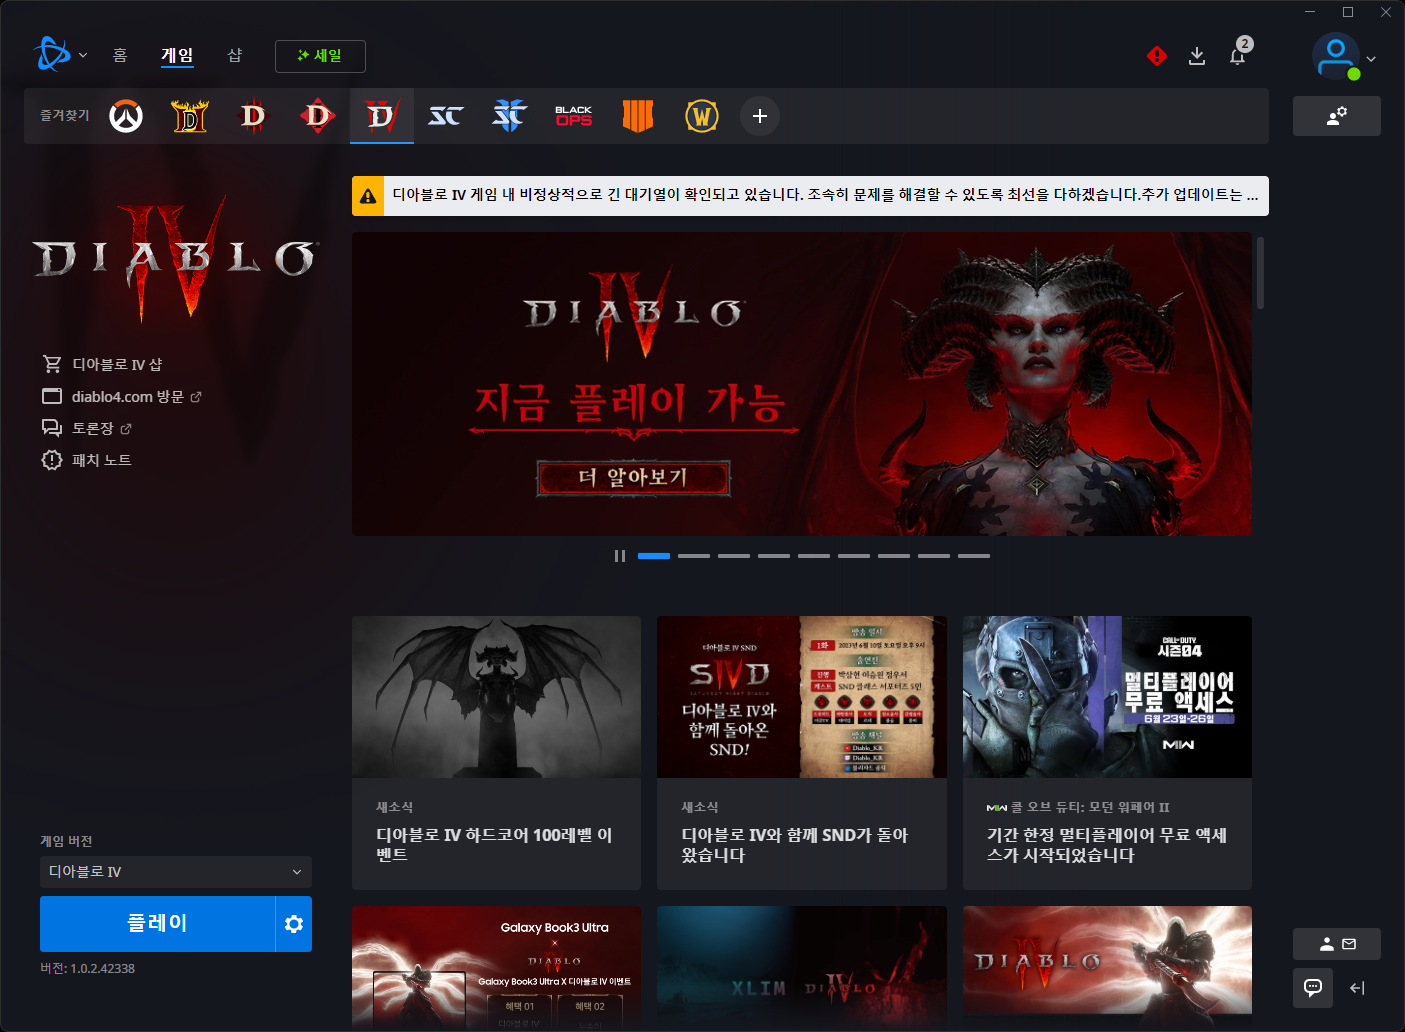The width and height of the screenshot is (1405, 1032).
Task: Select the World of Warcraft icon
Action: click(702, 116)
